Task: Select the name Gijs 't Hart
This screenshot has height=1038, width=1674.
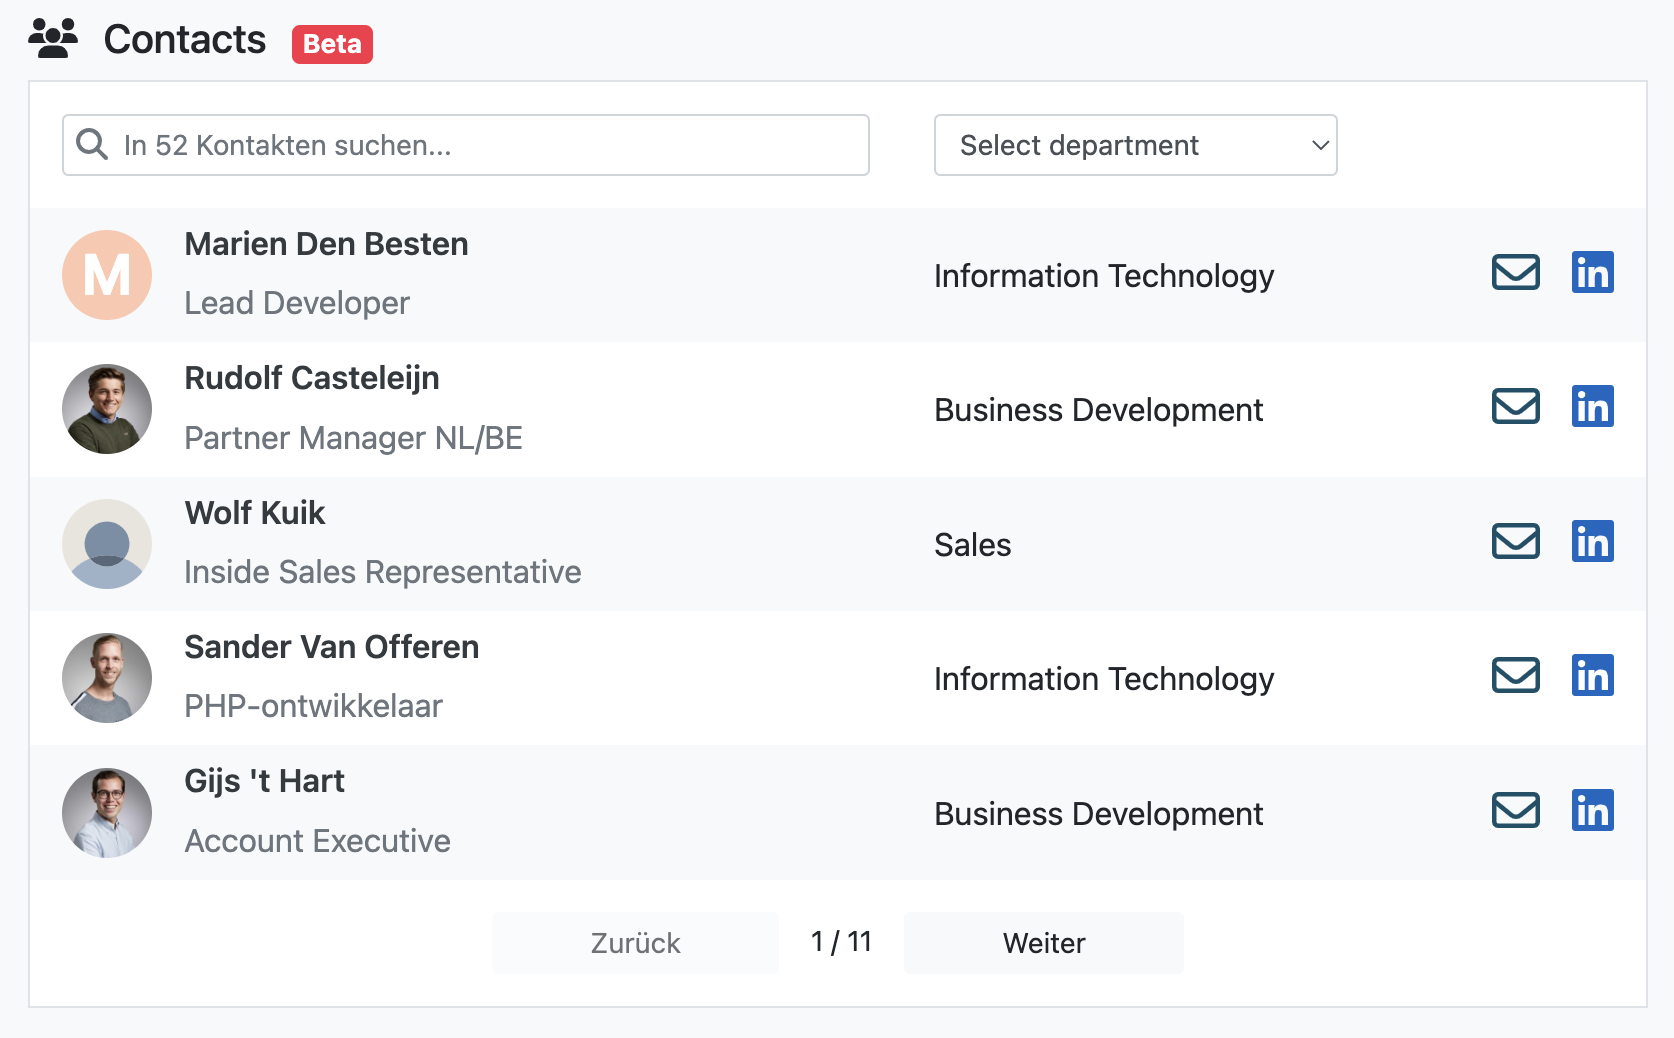Action: pyautogui.click(x=264, y=781)
